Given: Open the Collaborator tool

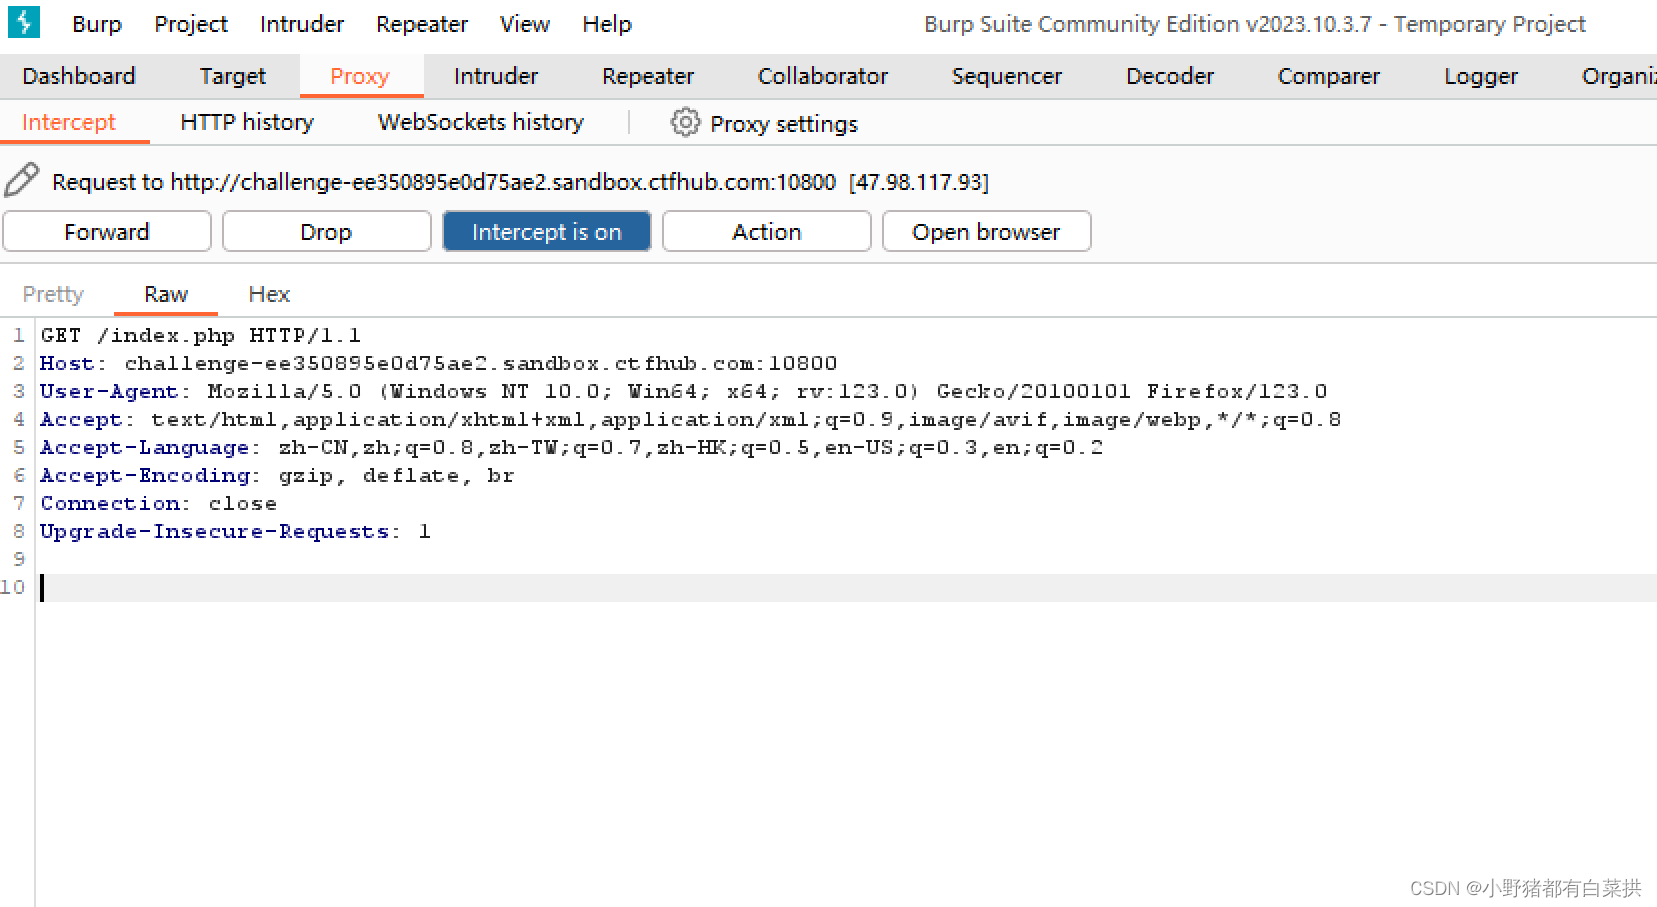Looking at the screenshot, I should [821, 75].
